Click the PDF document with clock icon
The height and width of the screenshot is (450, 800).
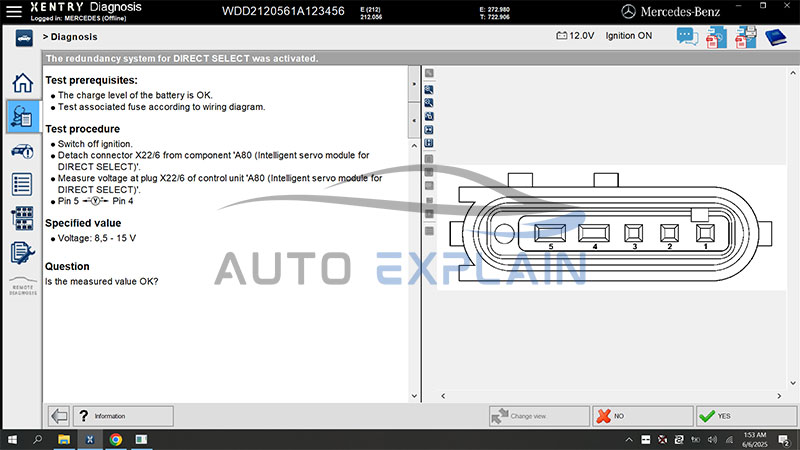[716, 37]
